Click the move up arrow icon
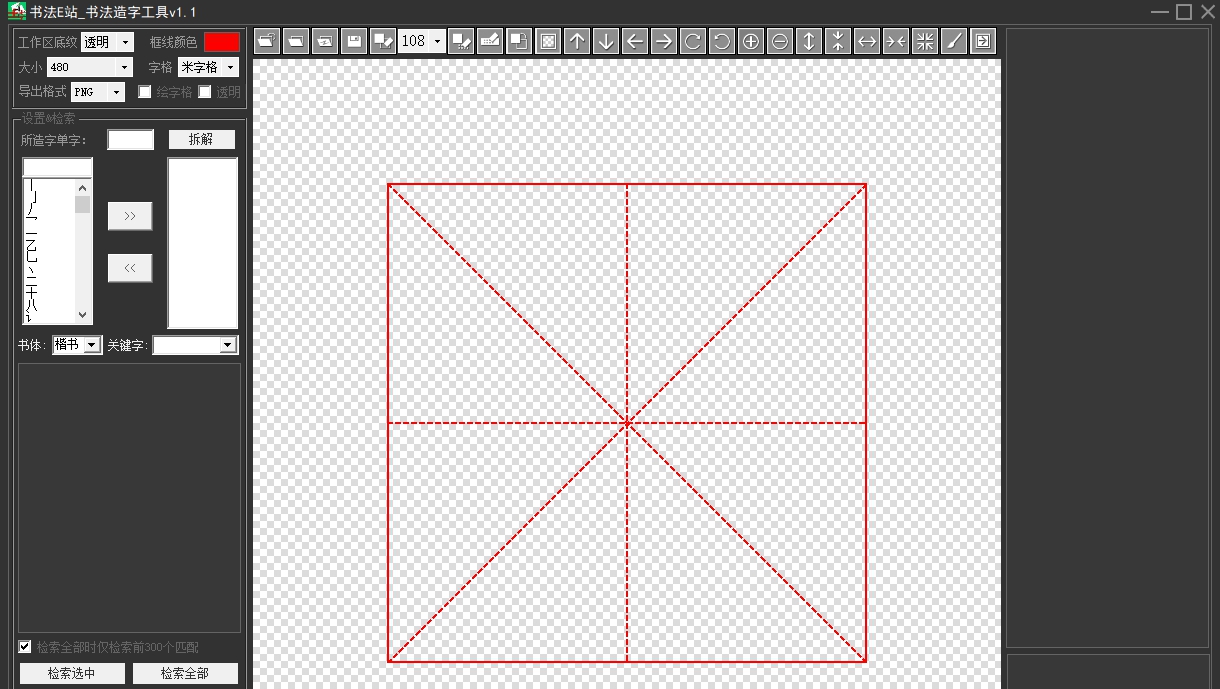 pyautogui.click(x=577, y=41)
